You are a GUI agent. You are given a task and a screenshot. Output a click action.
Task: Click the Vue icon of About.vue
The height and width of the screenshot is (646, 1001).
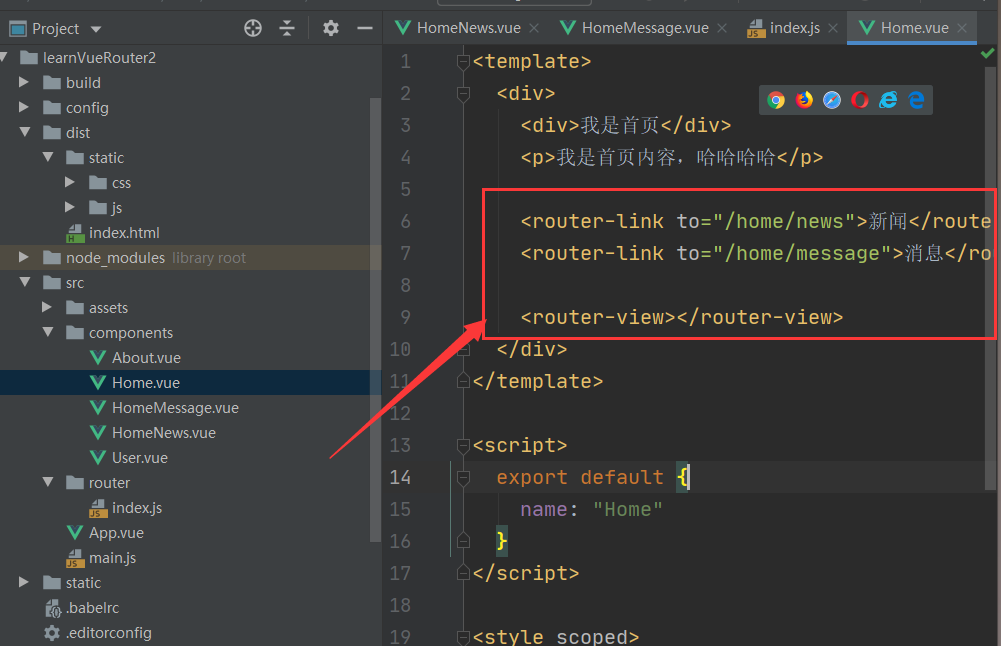[x=98, y=357]
